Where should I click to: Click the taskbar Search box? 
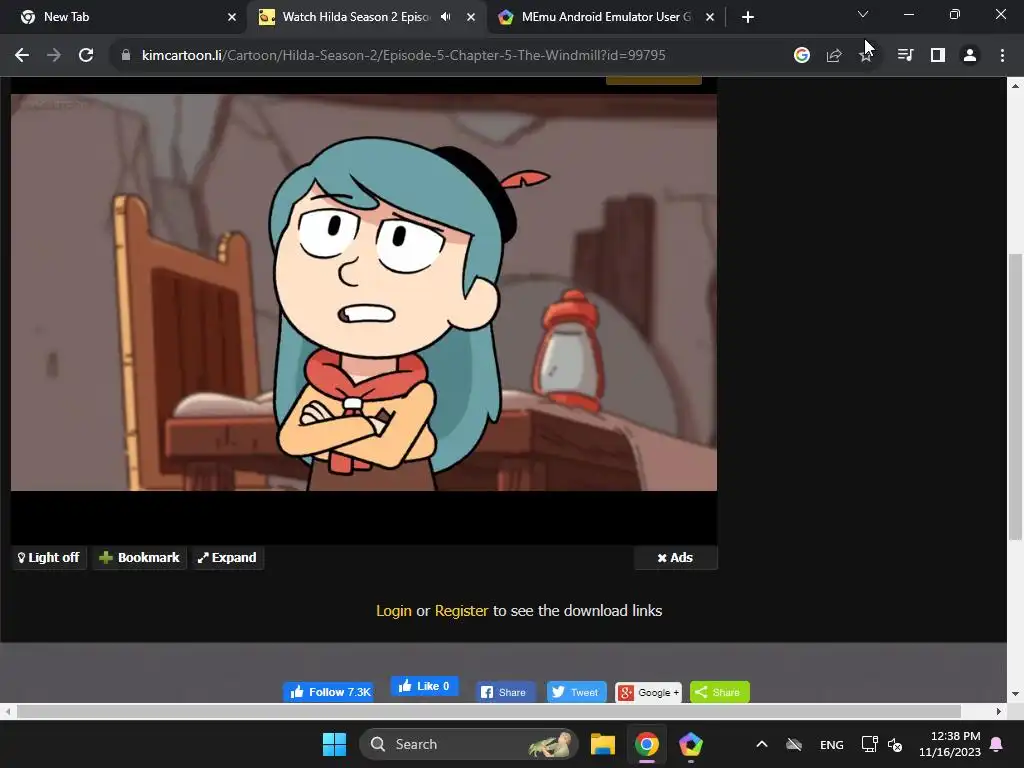pos(469,744)
